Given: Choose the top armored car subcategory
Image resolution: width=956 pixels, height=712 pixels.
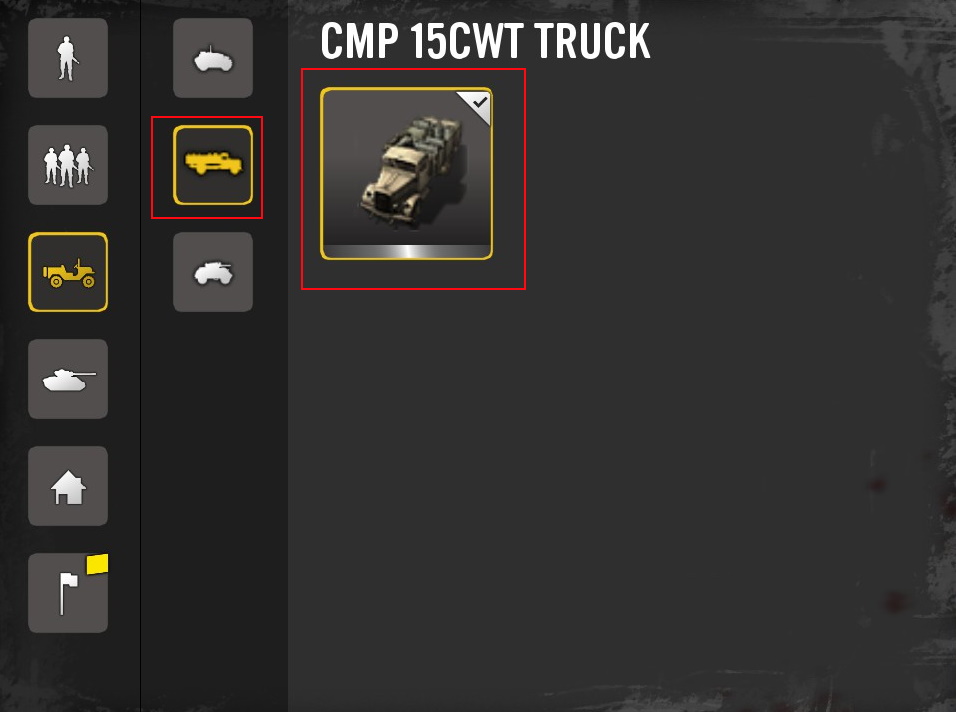Looking at the screenshot, I should (213, 58).
